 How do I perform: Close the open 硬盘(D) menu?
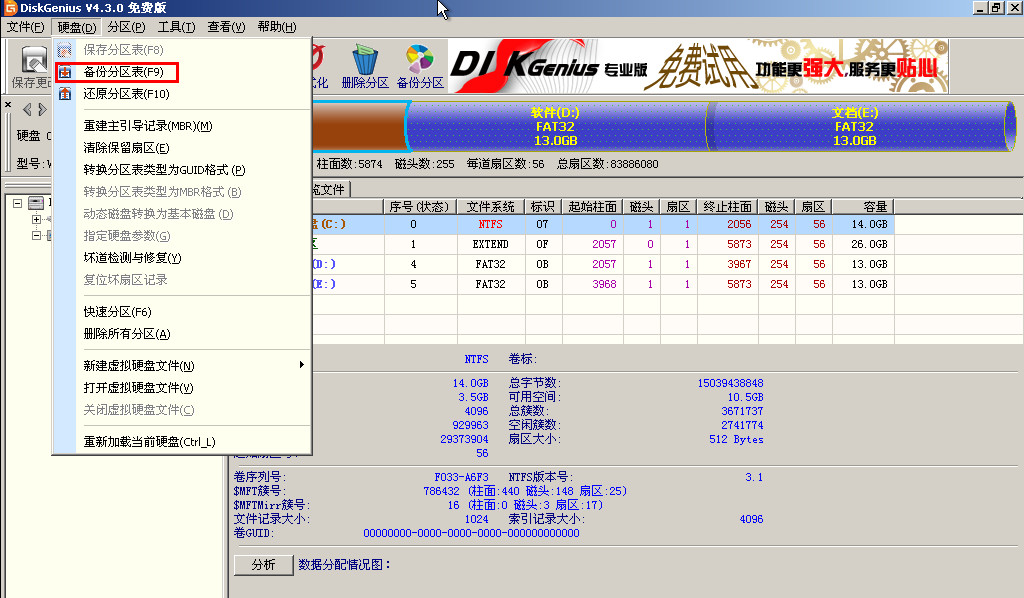coord(76,27)
